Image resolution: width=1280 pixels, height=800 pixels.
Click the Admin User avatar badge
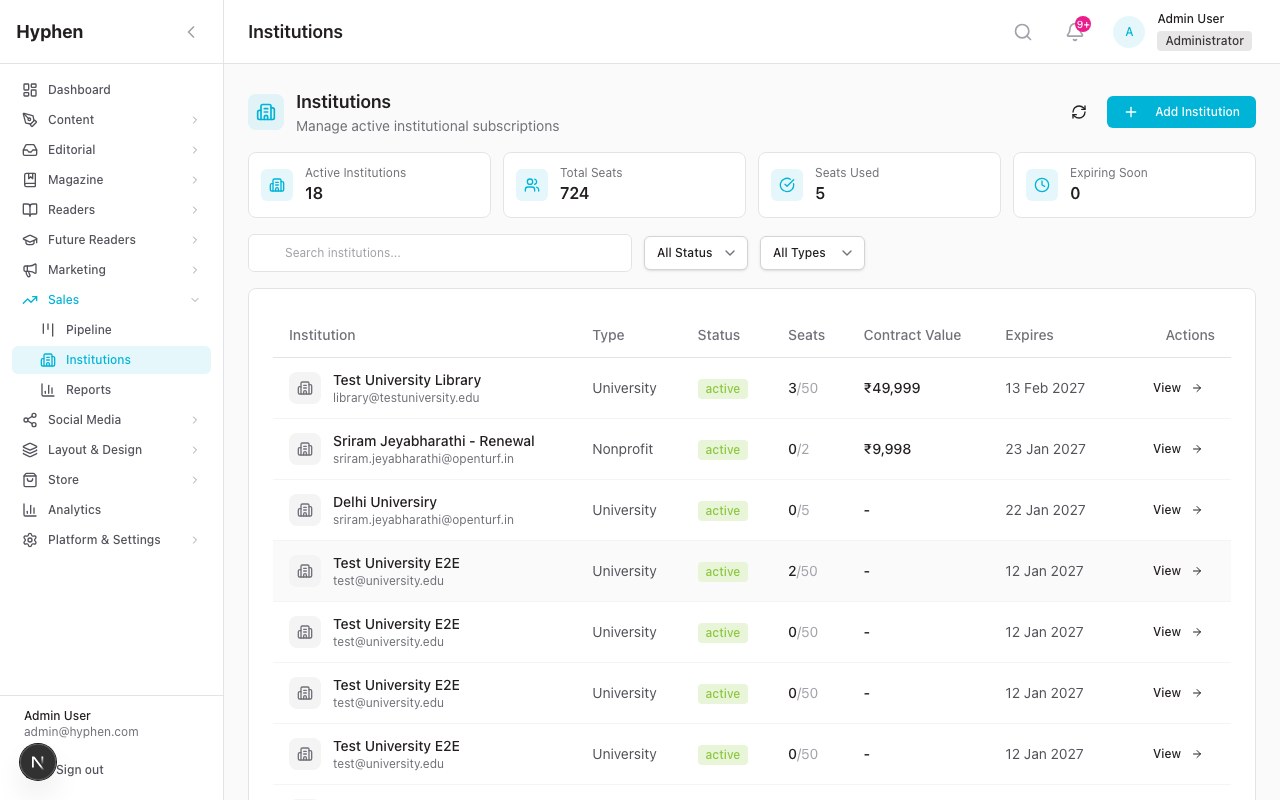click(x=1128, y=31)
